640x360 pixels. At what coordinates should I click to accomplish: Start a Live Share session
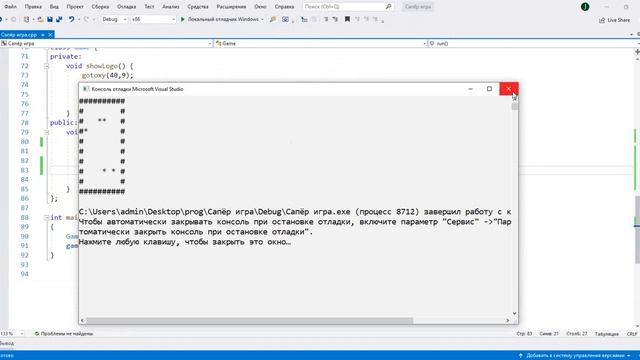[614, 20]
